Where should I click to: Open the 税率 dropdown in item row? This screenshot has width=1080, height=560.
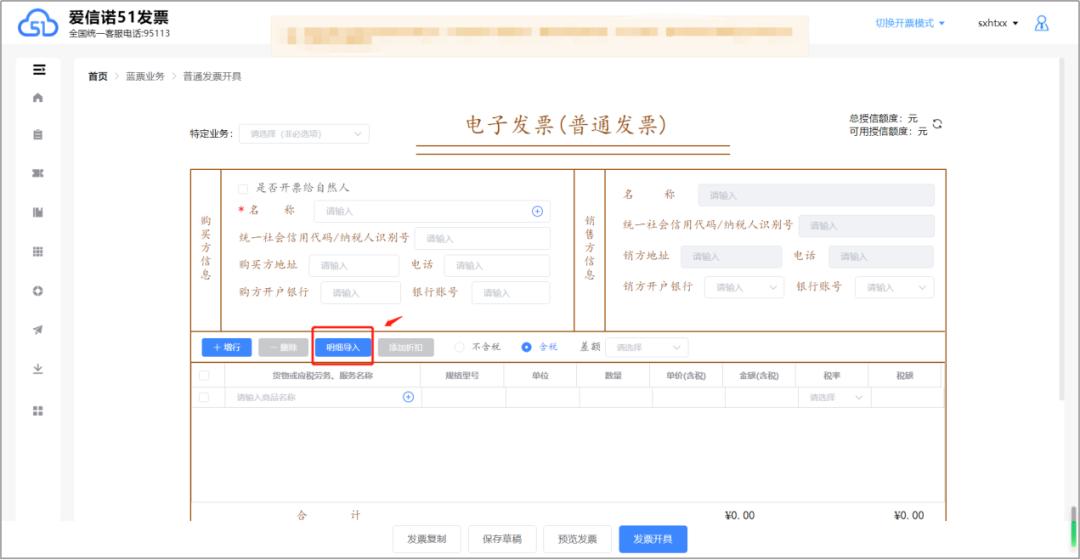point(835,397)
